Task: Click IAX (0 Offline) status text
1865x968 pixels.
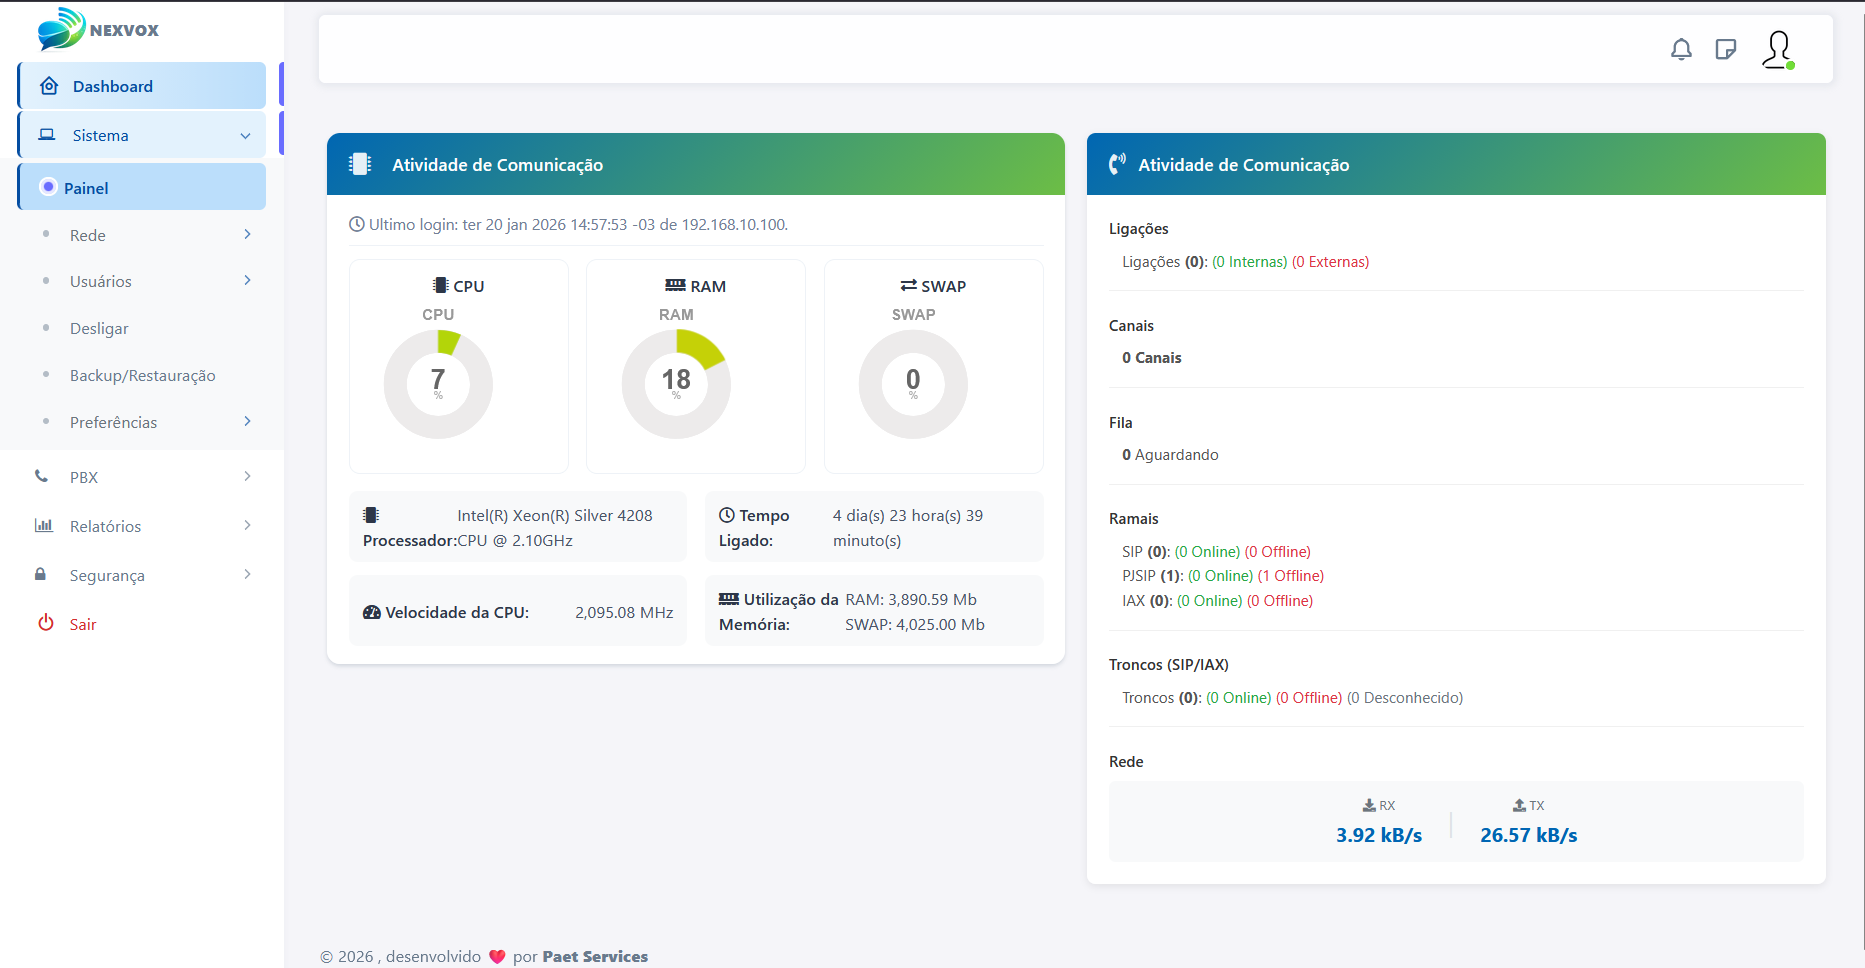Action: [x=1280, y=601]
